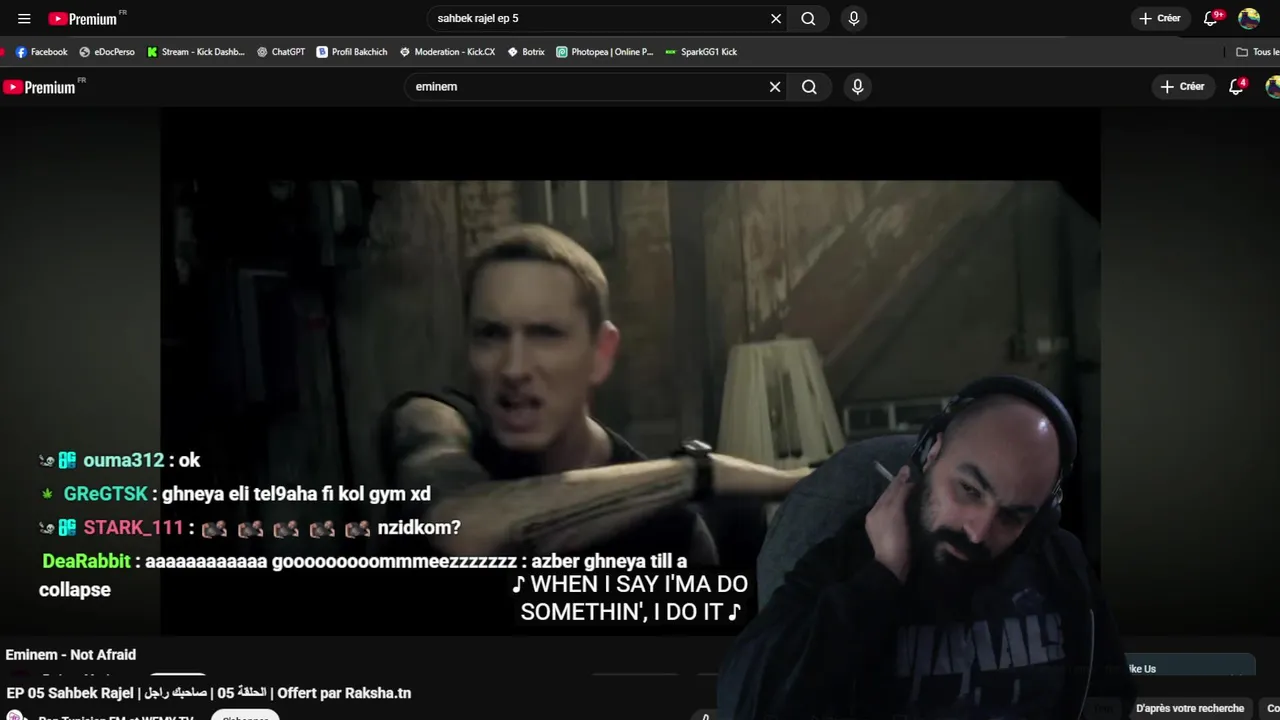
Task: Click Créer button beside the 9+ notification bell
Action: 1160,18
